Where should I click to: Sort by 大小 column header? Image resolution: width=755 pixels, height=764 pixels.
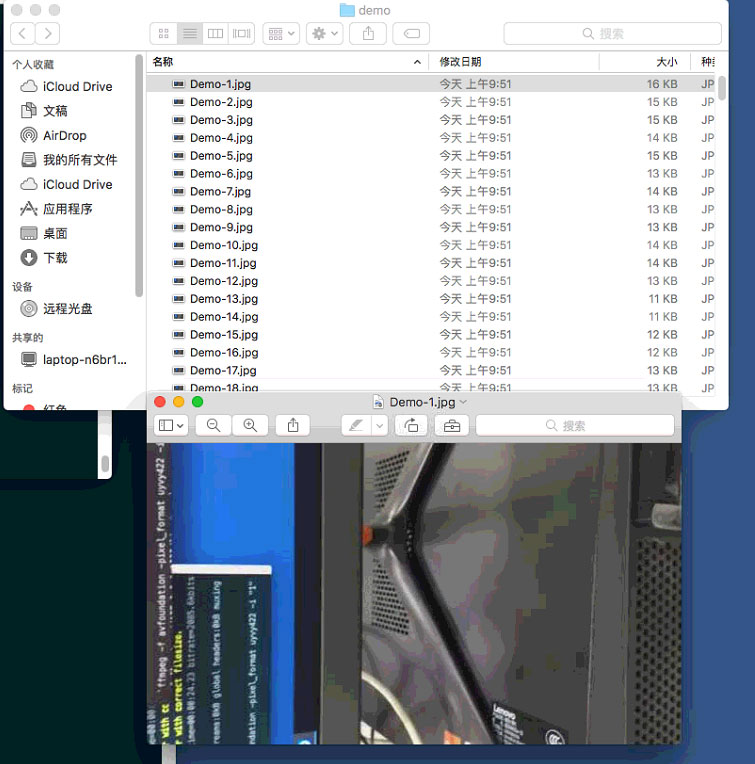point(666,62)
